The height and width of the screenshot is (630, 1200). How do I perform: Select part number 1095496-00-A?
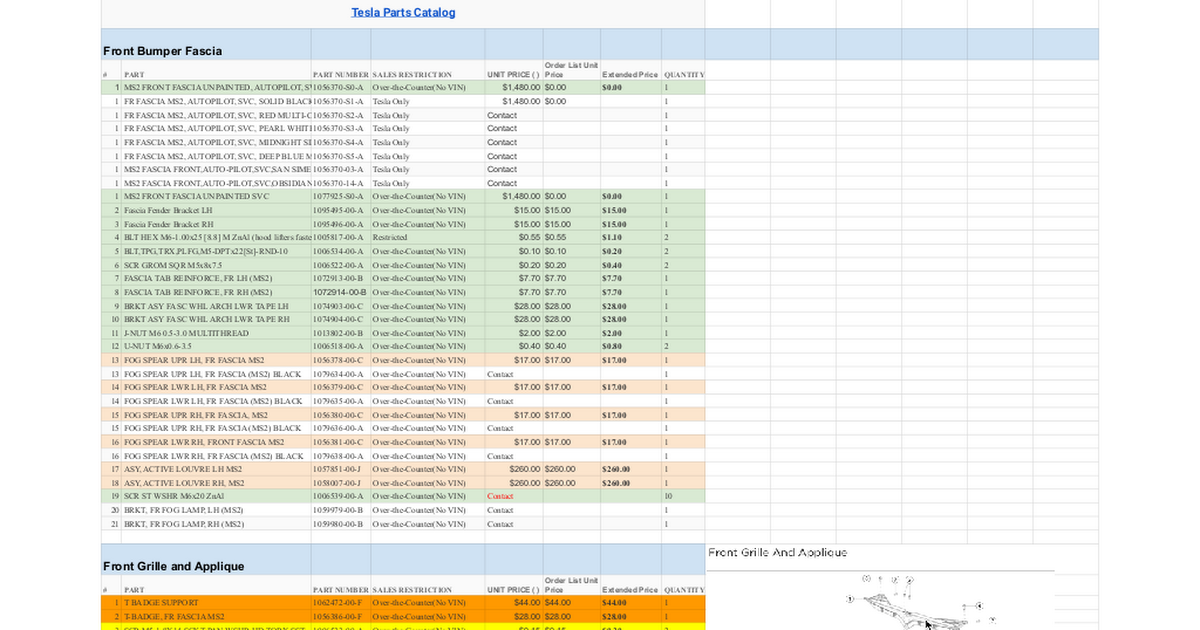pos(341,224)
